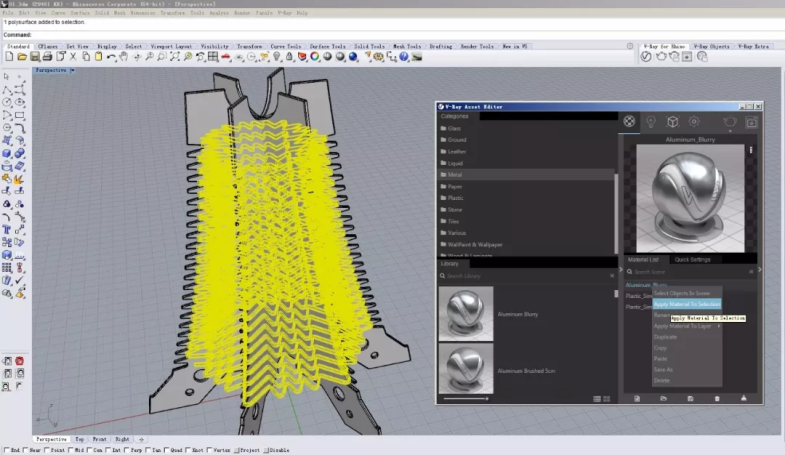This screenshot has height=455, width=785.
Task: Select the Pan hand tool icon
Action: (x=125, y=57)
